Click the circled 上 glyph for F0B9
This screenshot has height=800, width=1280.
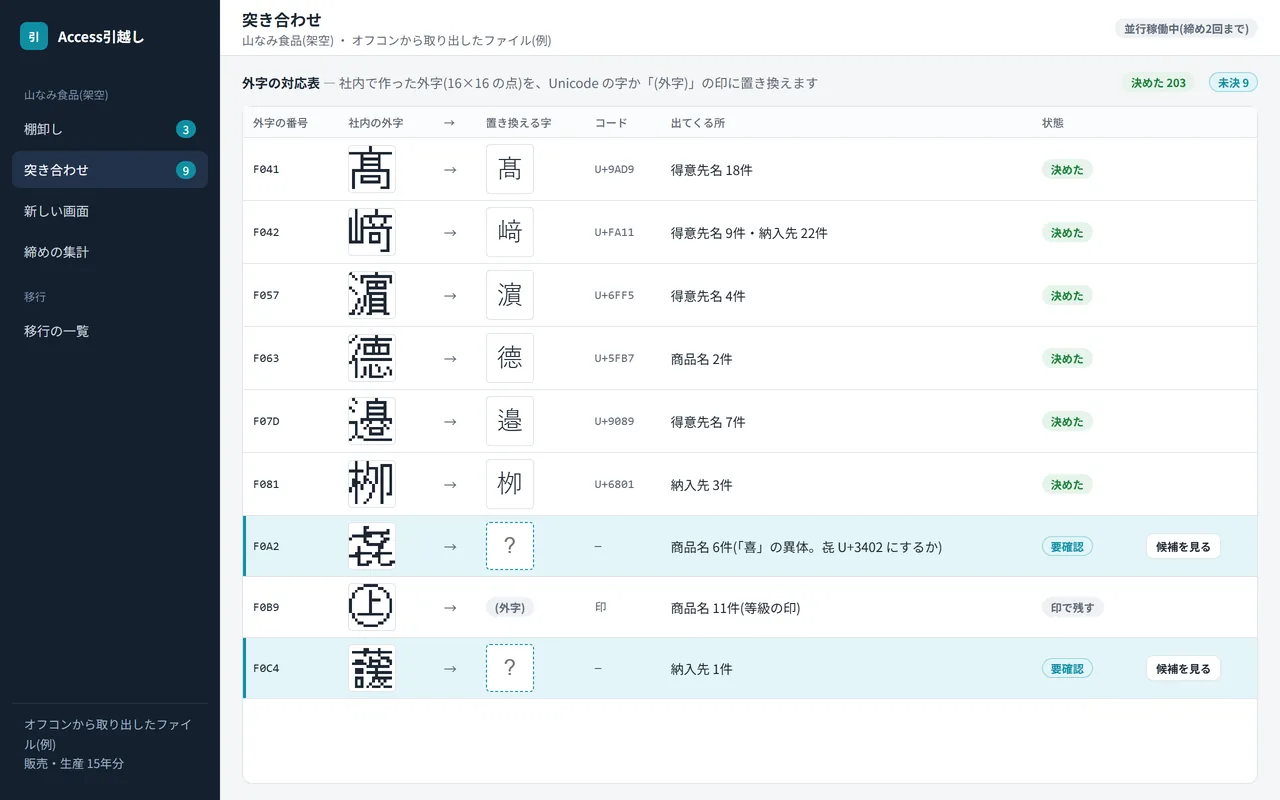click(372, 607)
